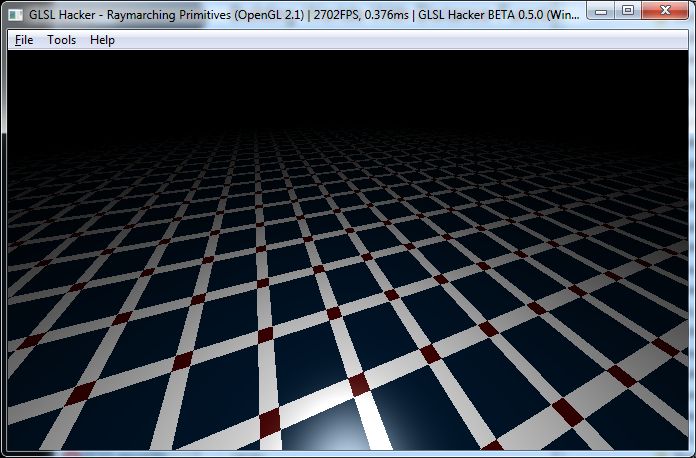Click the GLSL Hacker app icon in title bar
696x458 pixels.
coord(16,11)
